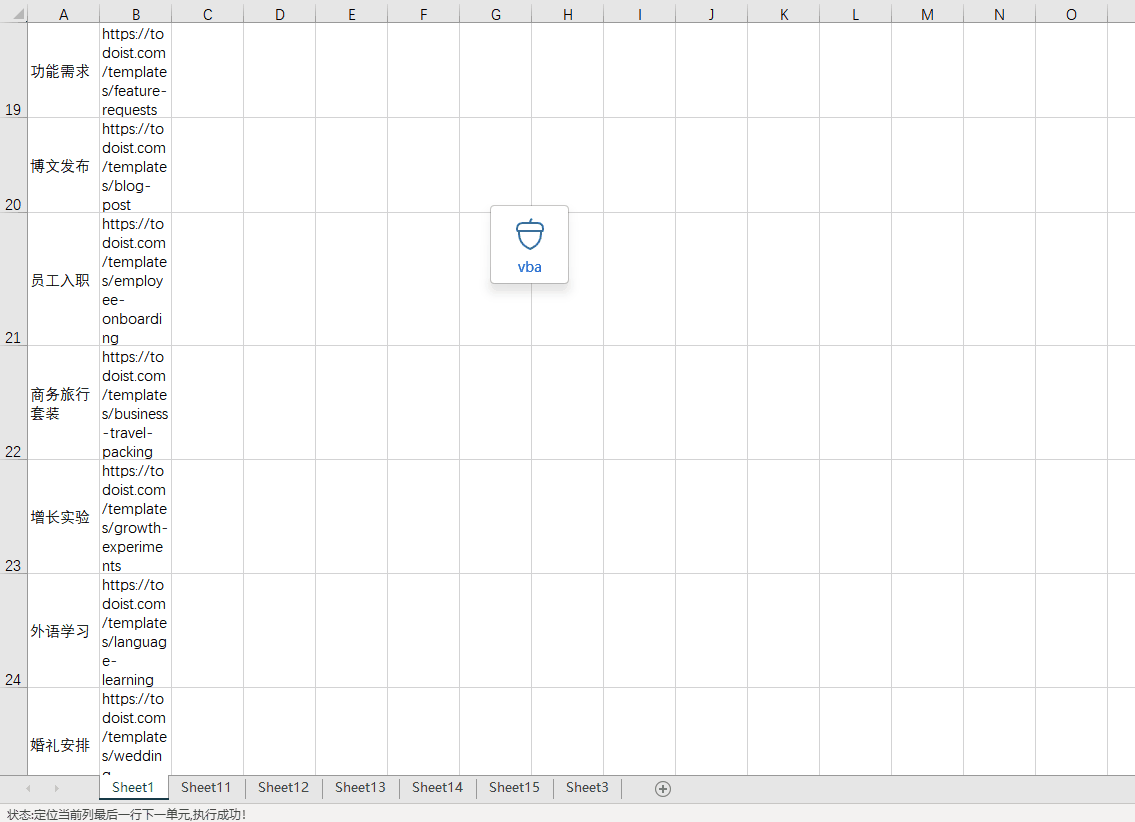The width and height of the screenshot is (1135, 822).
Task: Click the growth-experiments URL cell
Action: pos(135,517)
